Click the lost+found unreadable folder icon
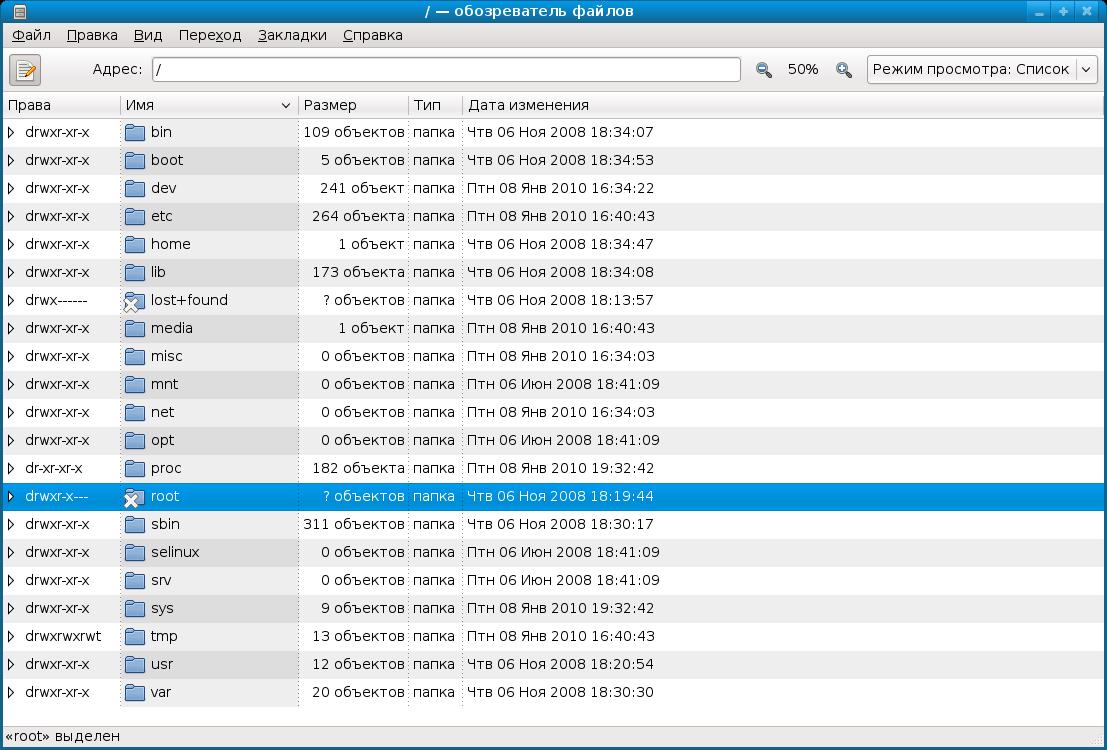 pos(134,302)
